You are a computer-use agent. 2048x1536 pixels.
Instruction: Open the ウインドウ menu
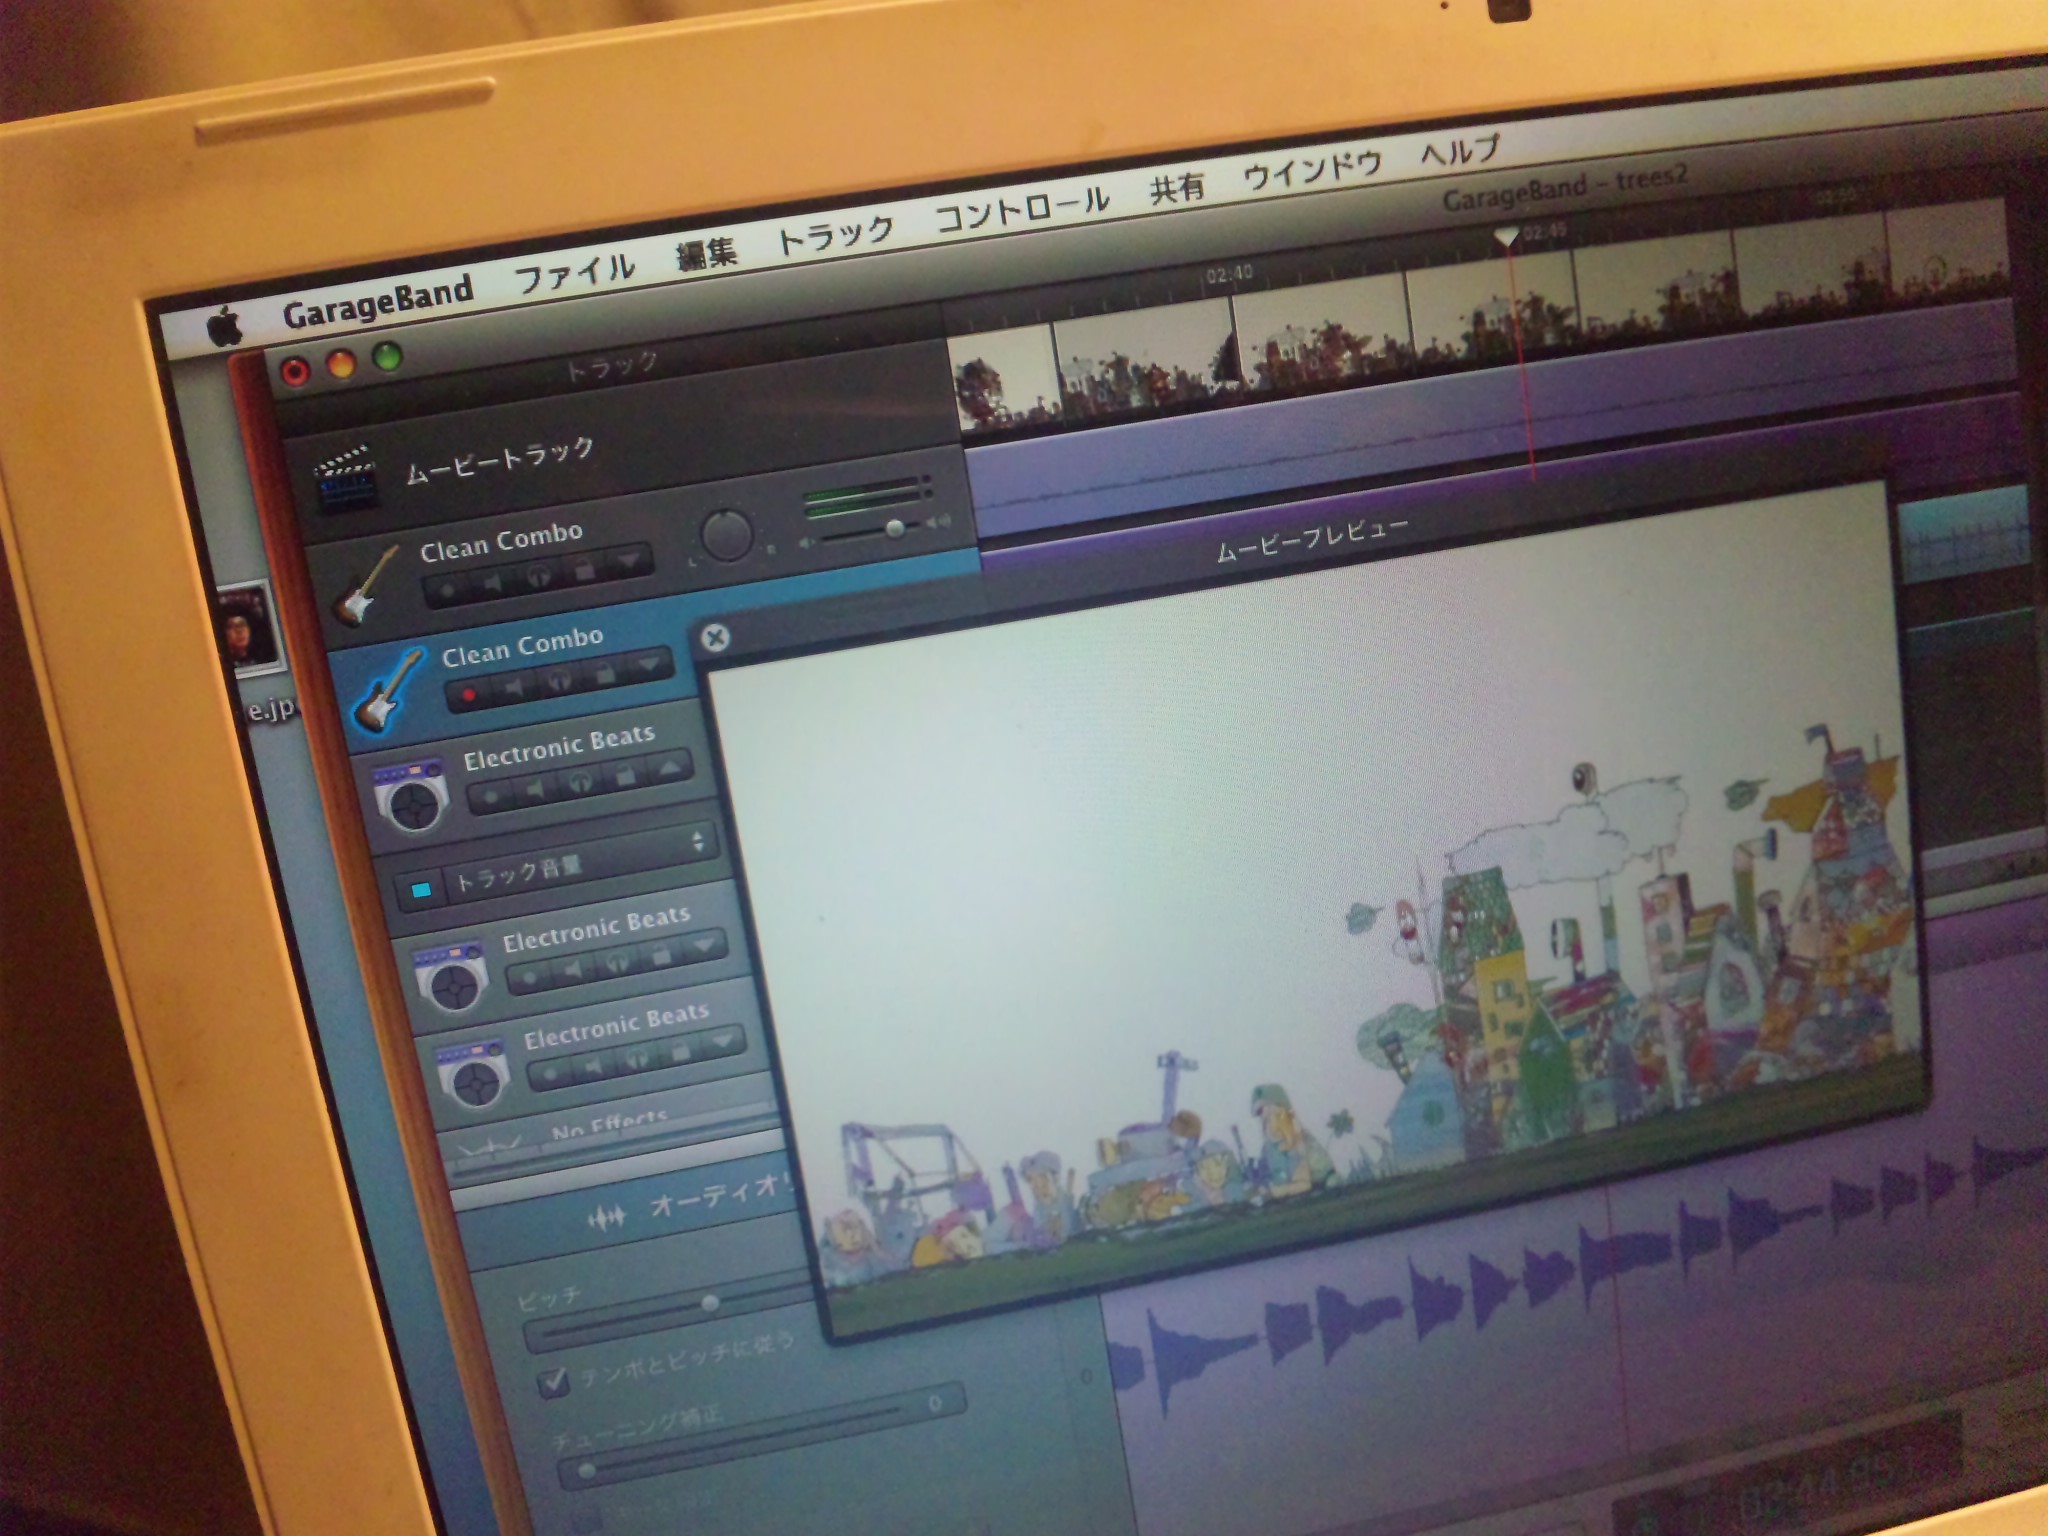pos(1312,170)
